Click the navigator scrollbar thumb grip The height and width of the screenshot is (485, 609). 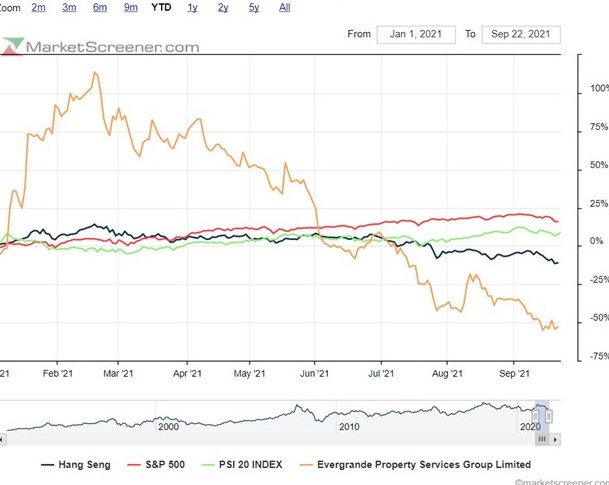point(541,439)
